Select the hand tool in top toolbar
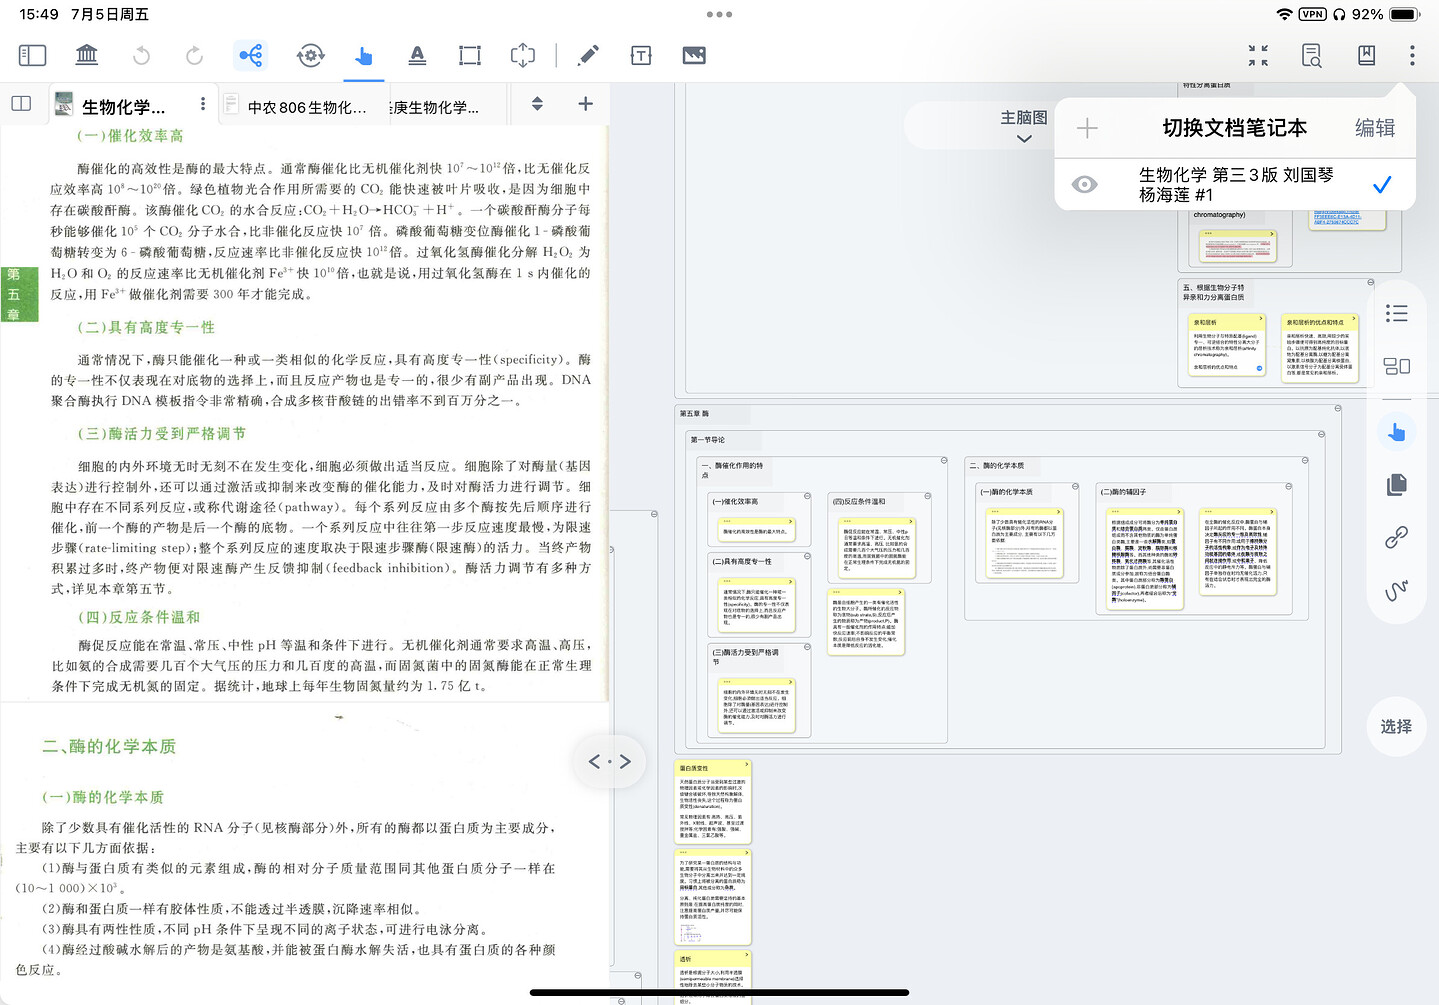Viewport: 1439px width, 1005px height. tap(364, 55)
